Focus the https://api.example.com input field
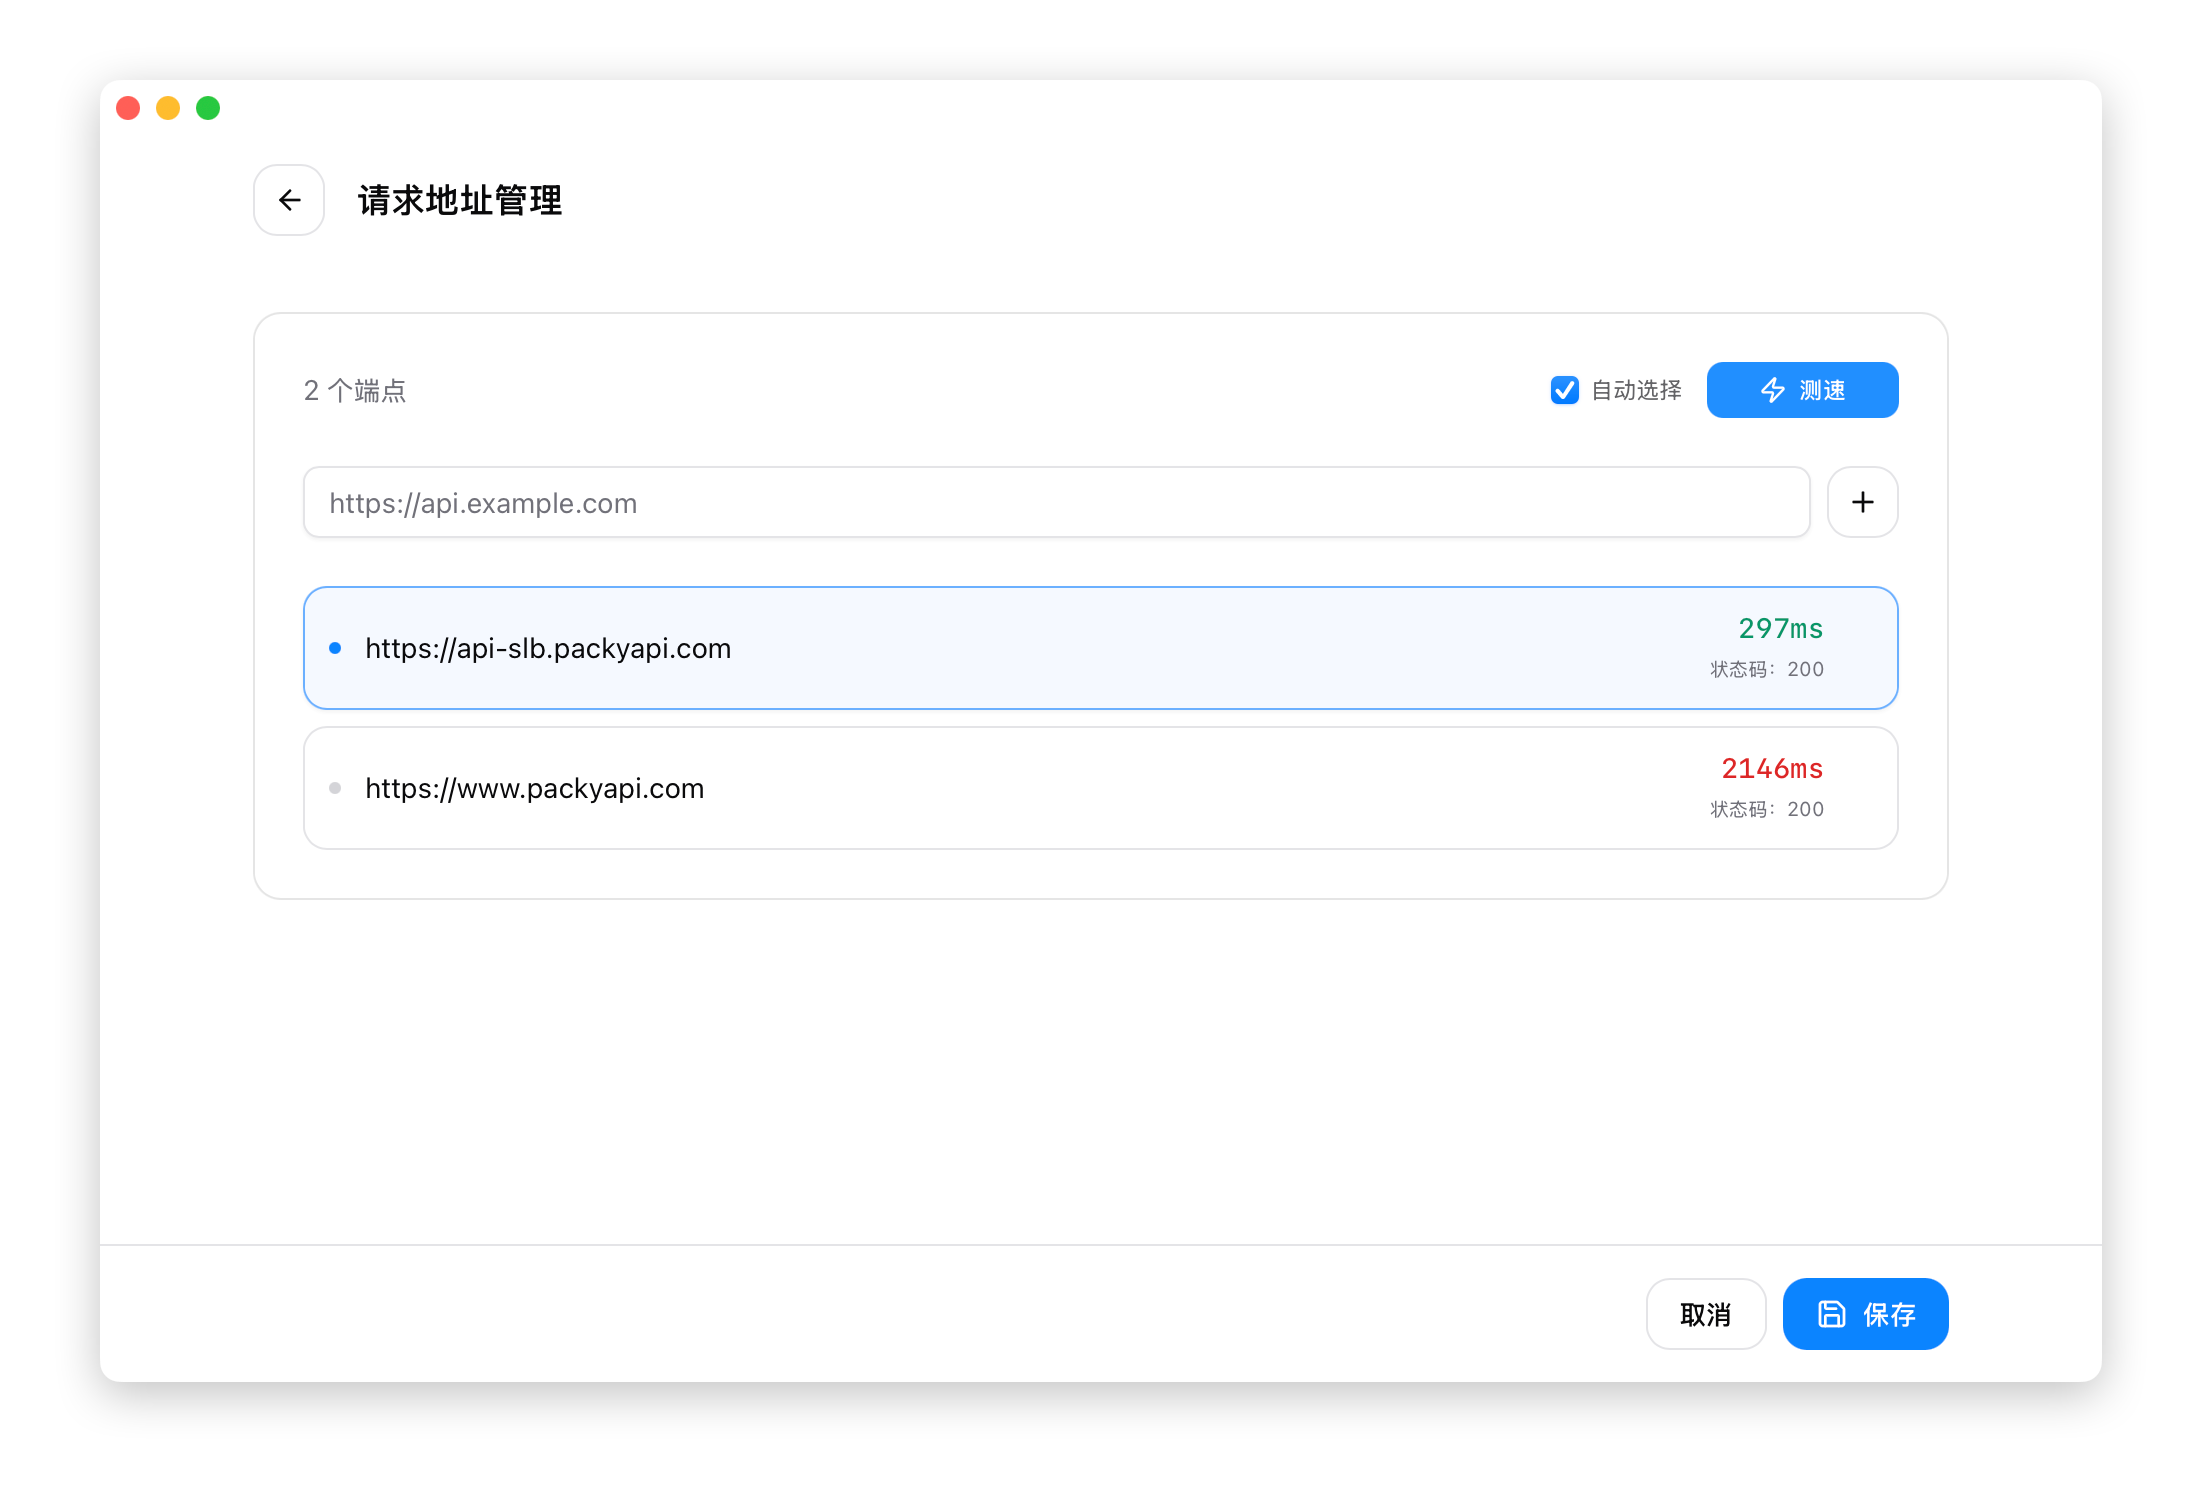This screenshot has height=1502, width=2202. [x=1056, y=502]
